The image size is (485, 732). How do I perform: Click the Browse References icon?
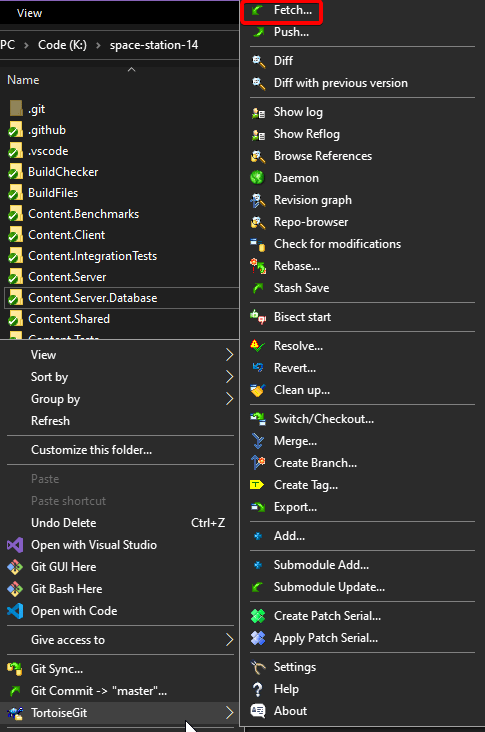[258, 156]
